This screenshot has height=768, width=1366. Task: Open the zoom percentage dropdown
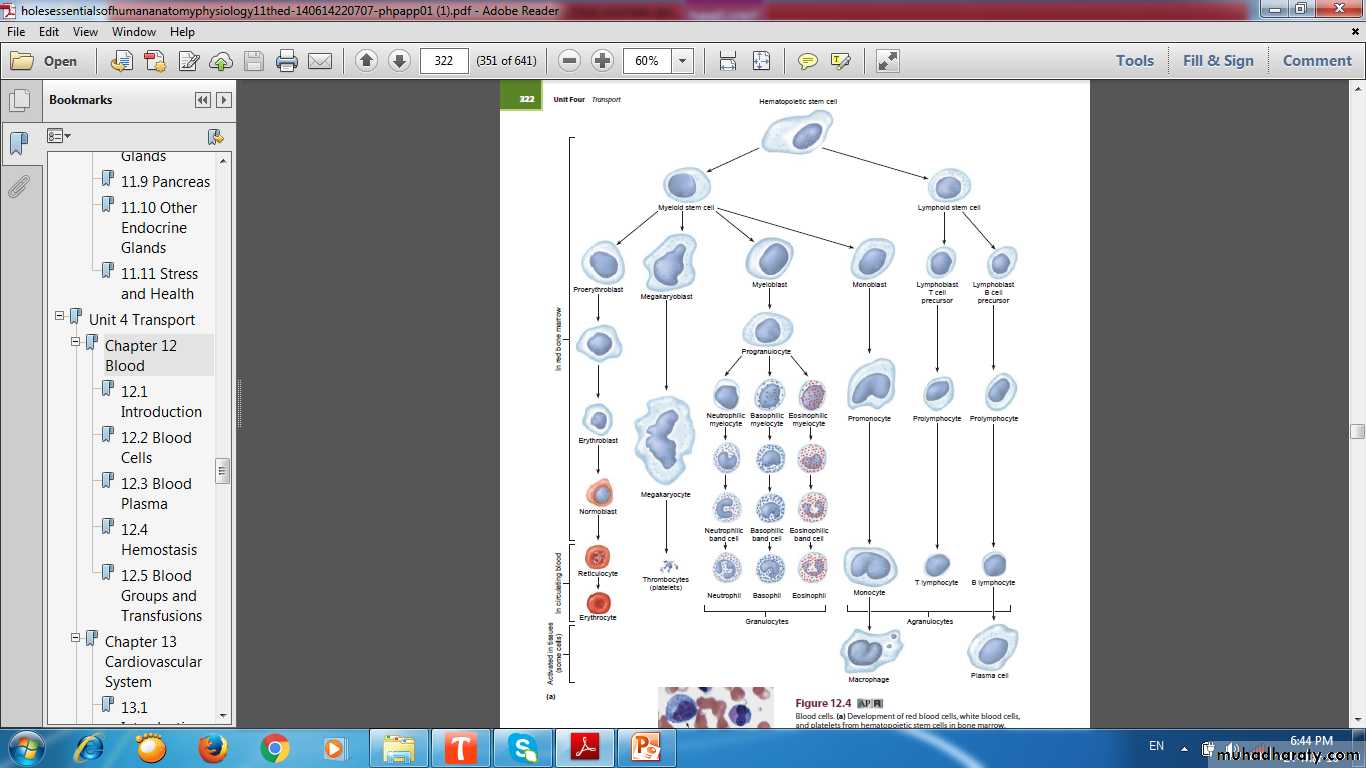683,61
